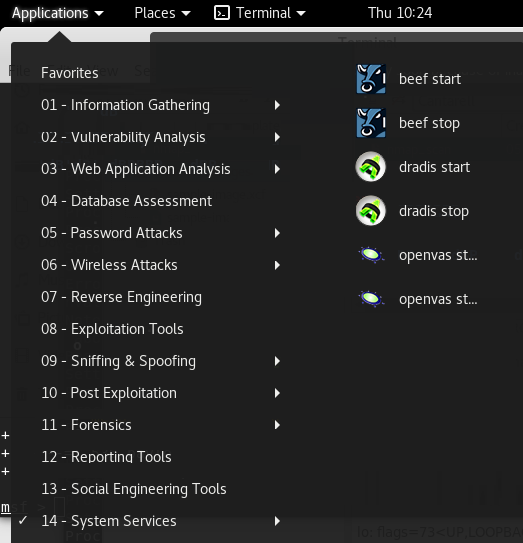Screen dimensions: 523x543
Task: Expand the 09 - Sniffing & Spoofing arrow
Action: 277,361
